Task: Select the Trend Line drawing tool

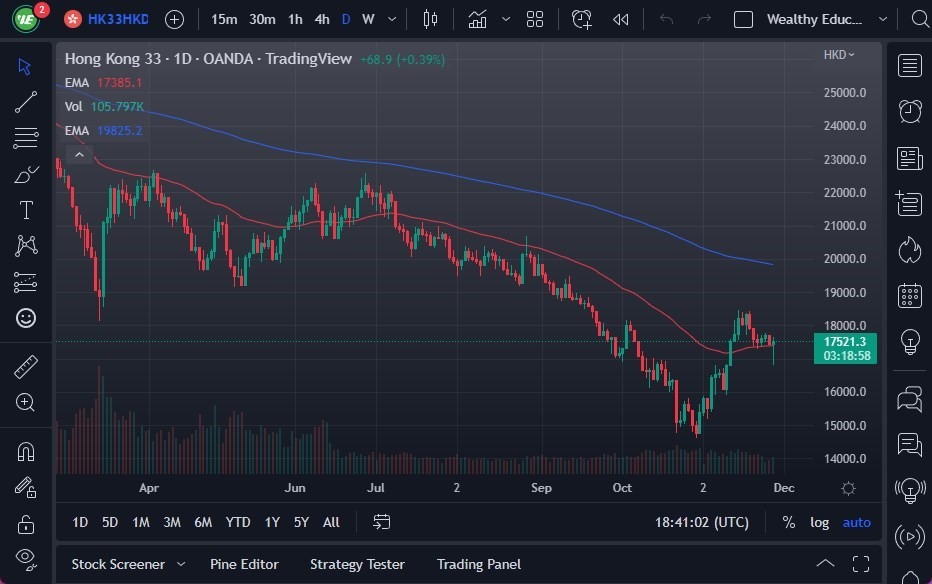Action: point(26,102)
